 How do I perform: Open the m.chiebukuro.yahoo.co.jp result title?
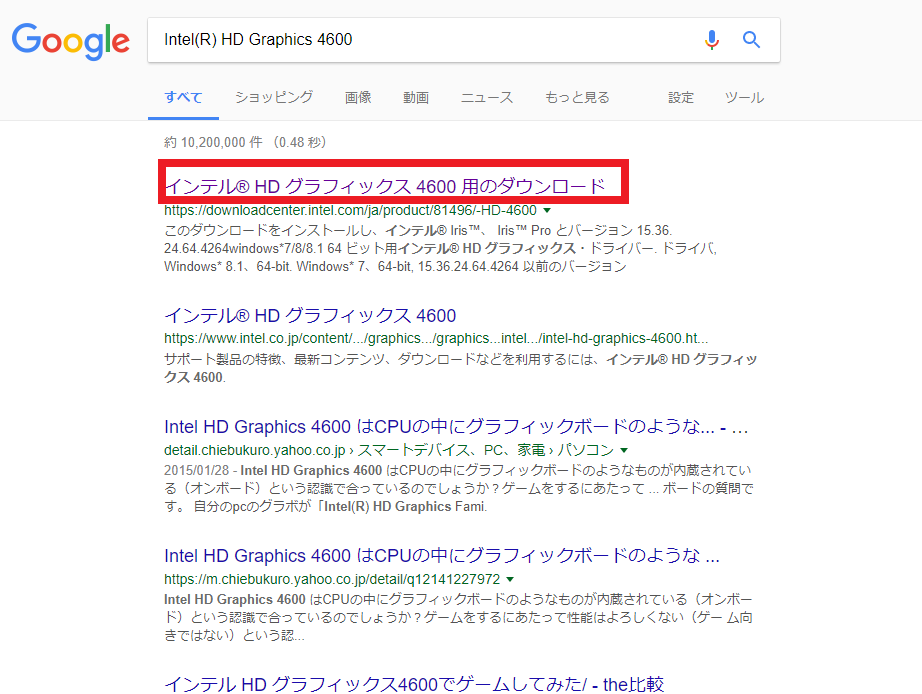point(442,556)
